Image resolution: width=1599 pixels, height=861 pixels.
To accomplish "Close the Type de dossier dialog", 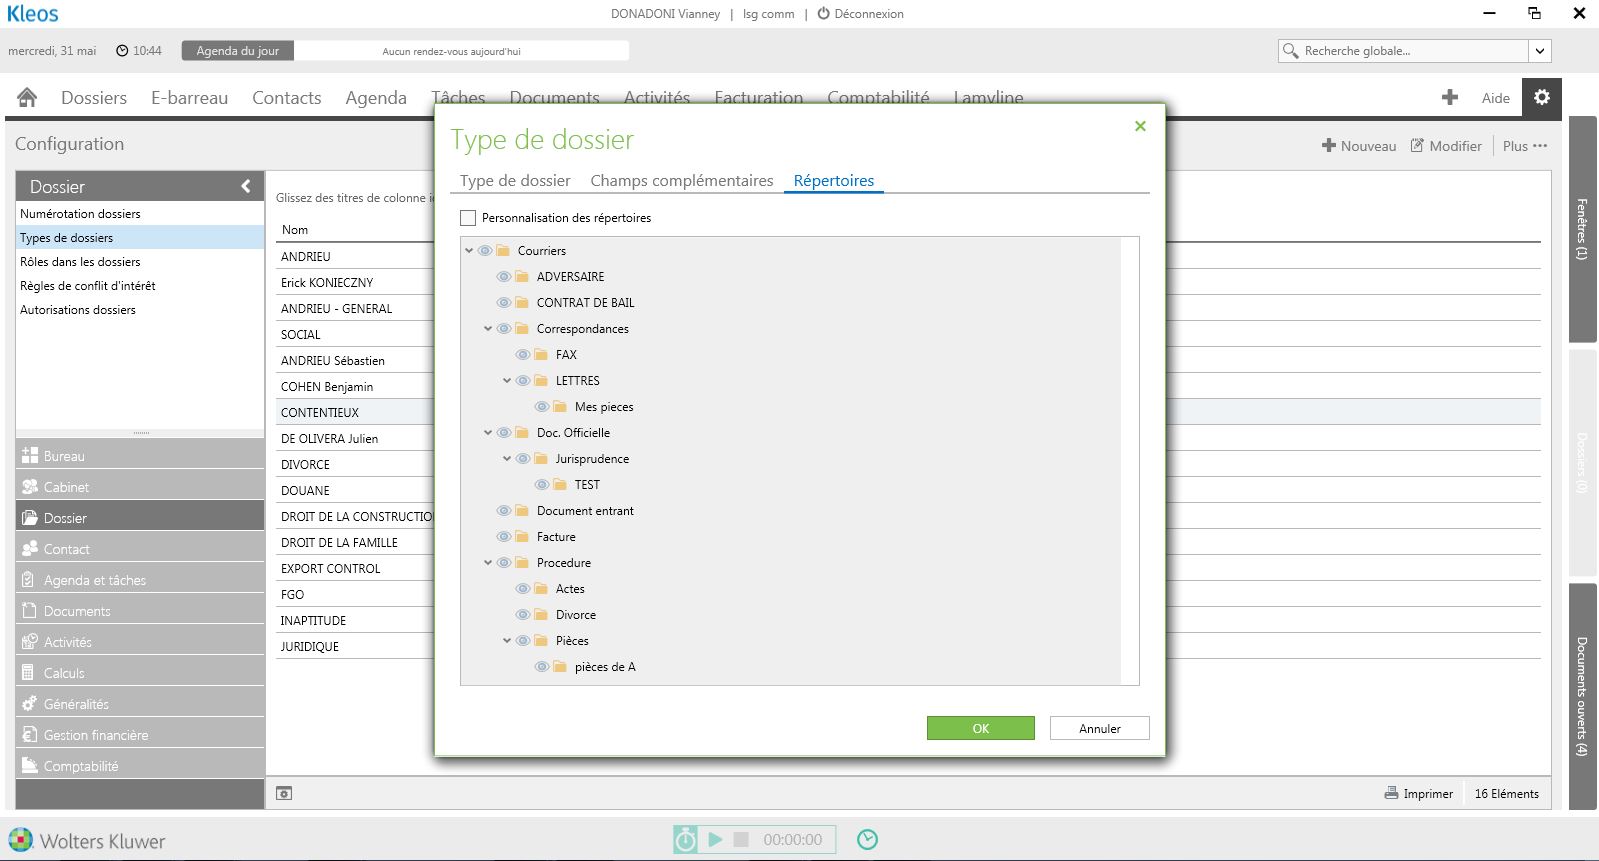I will coord(1140,126).
